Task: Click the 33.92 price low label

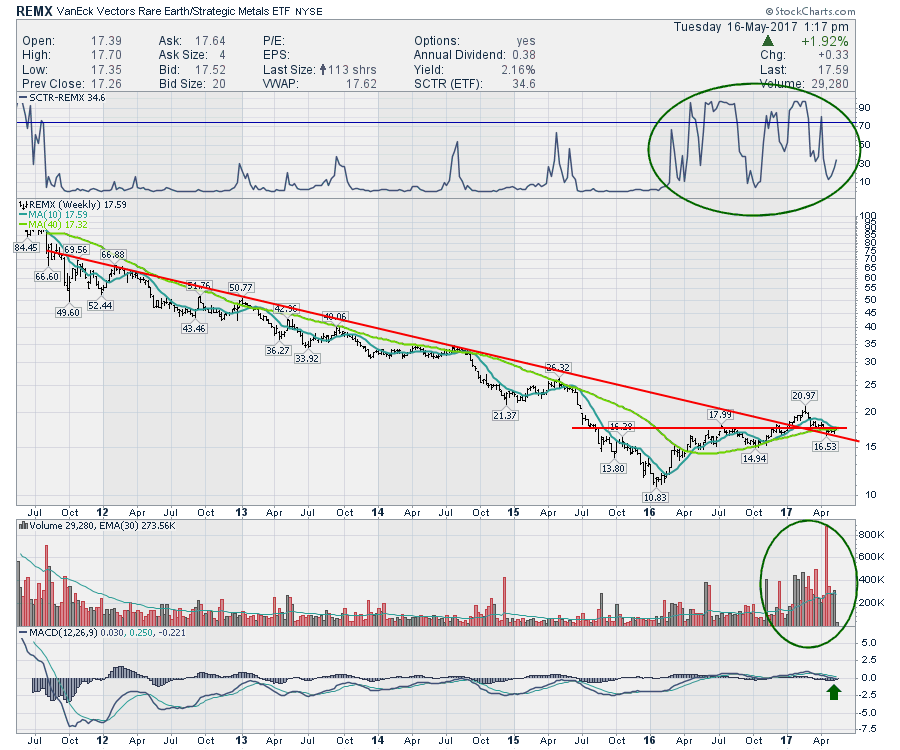Action: click(x=307, y=359)
